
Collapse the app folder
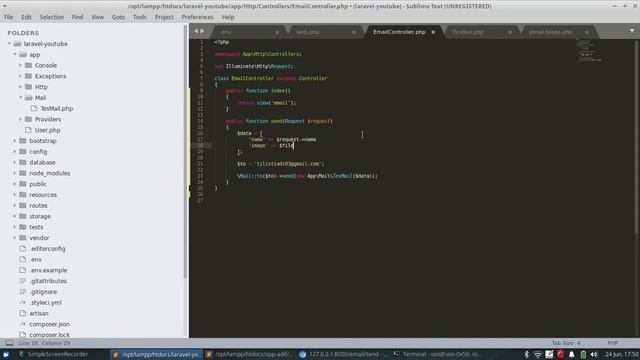[x=15, y=54]
